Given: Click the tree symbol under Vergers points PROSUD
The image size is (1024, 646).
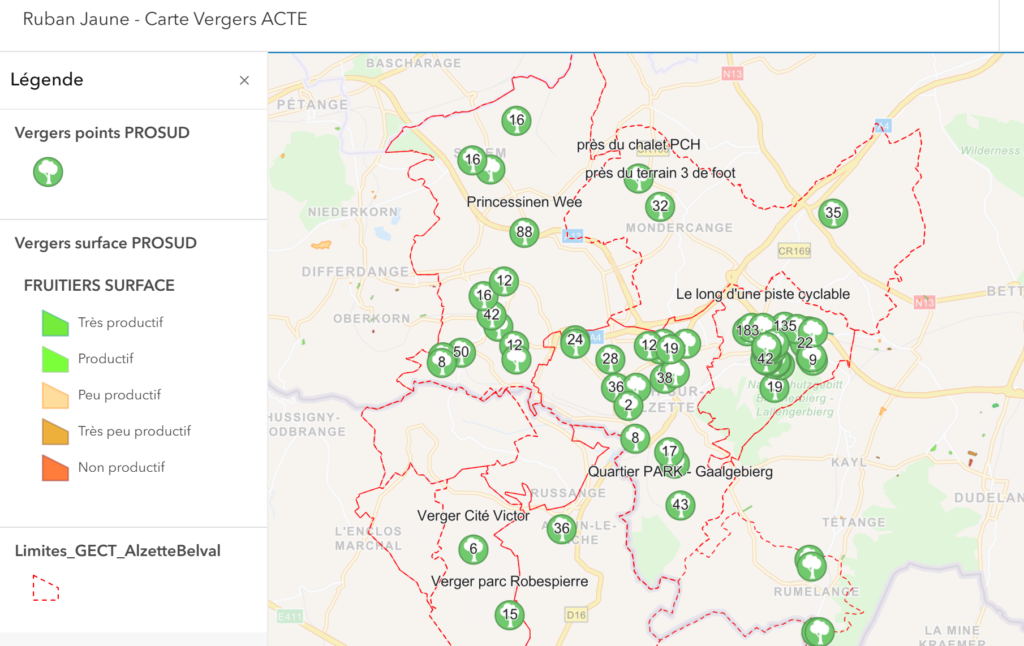Looking at the screenshot, I should [48, 172].
